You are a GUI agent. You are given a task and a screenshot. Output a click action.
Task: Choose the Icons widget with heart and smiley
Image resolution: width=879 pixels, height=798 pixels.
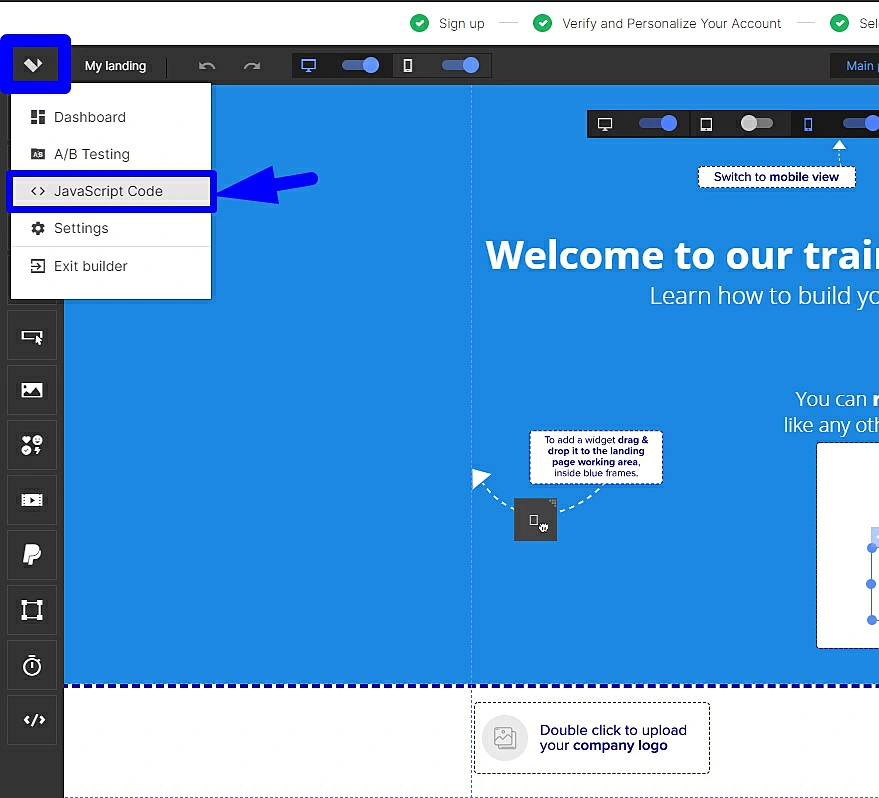click(x=32, y=445)
